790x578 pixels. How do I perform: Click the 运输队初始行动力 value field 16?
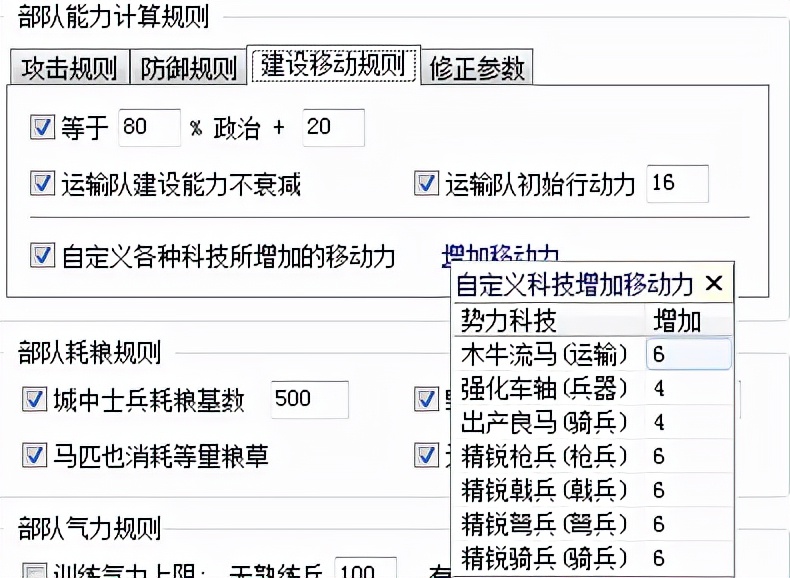(678, 184)
